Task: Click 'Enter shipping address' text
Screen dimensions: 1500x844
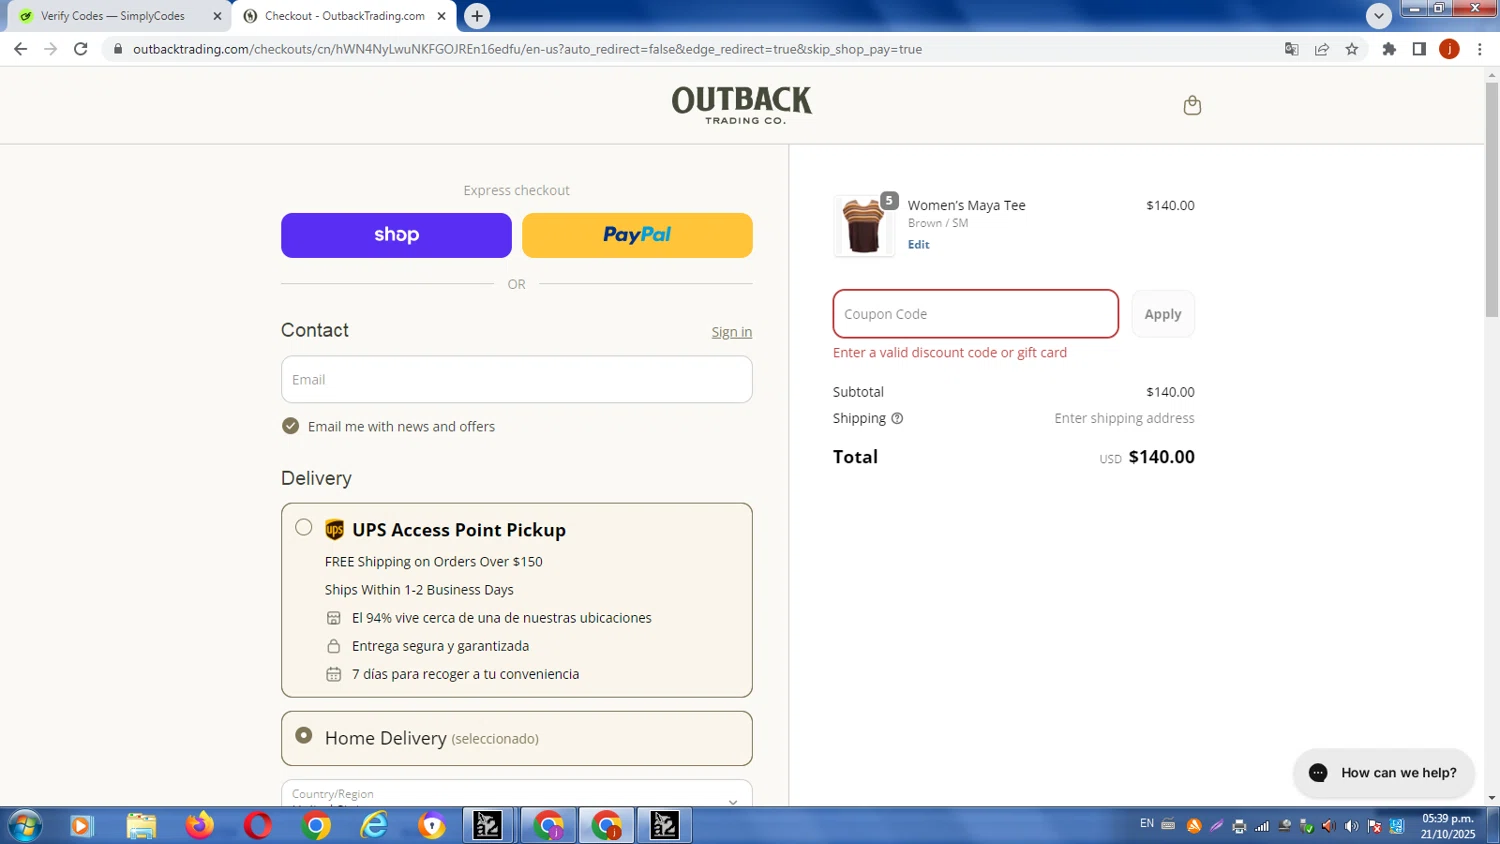Action: [x=1124, y=419]
